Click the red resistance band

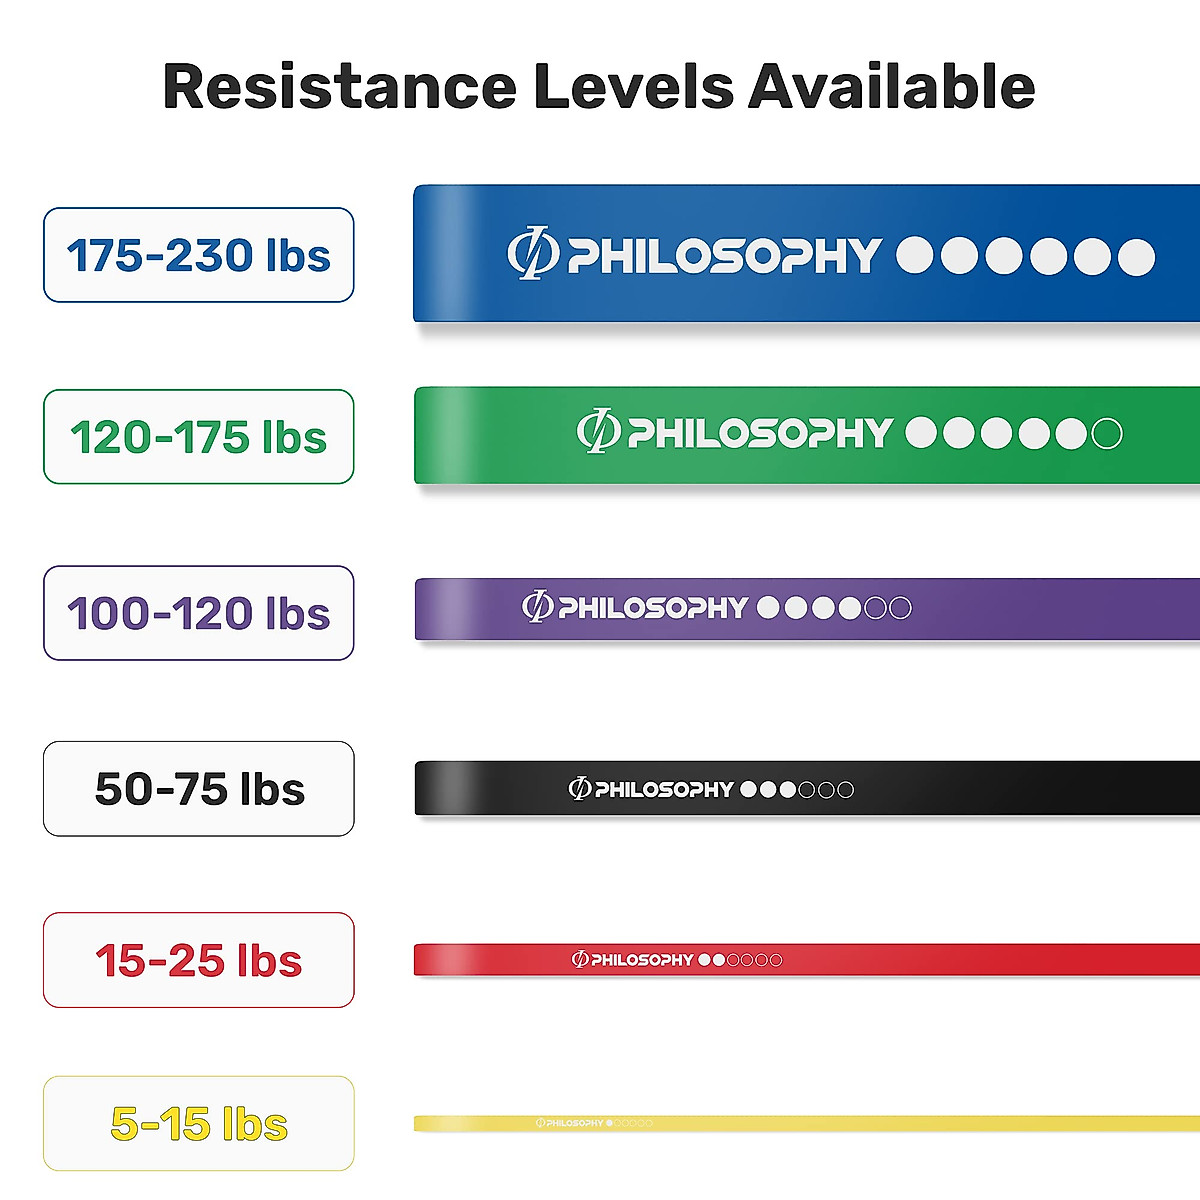(x=807, y=959)
